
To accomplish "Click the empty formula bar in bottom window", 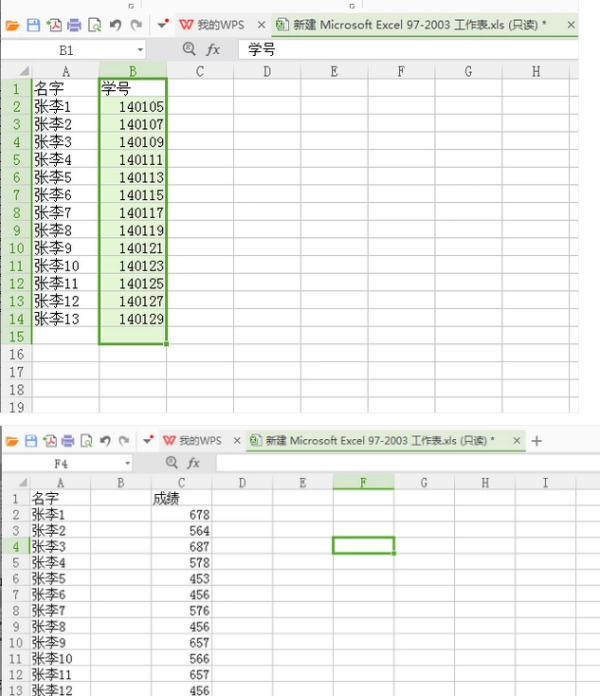I will pos(408,463).
